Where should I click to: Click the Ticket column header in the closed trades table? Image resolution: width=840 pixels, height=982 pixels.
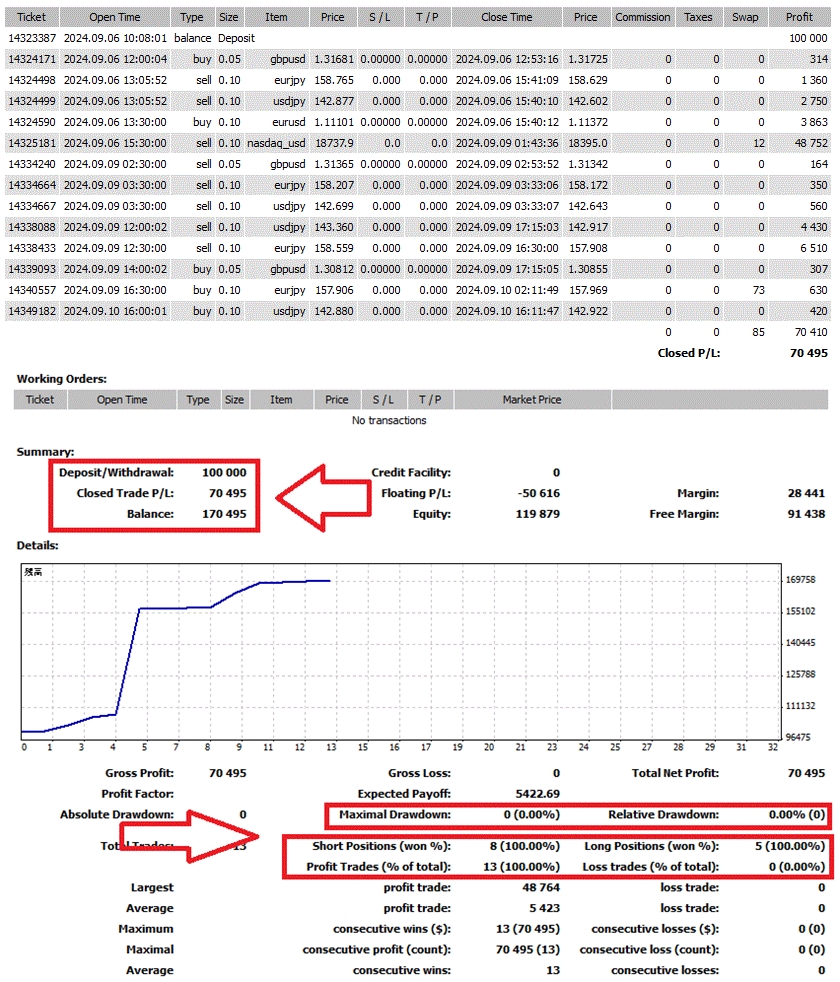click(31, 17)
